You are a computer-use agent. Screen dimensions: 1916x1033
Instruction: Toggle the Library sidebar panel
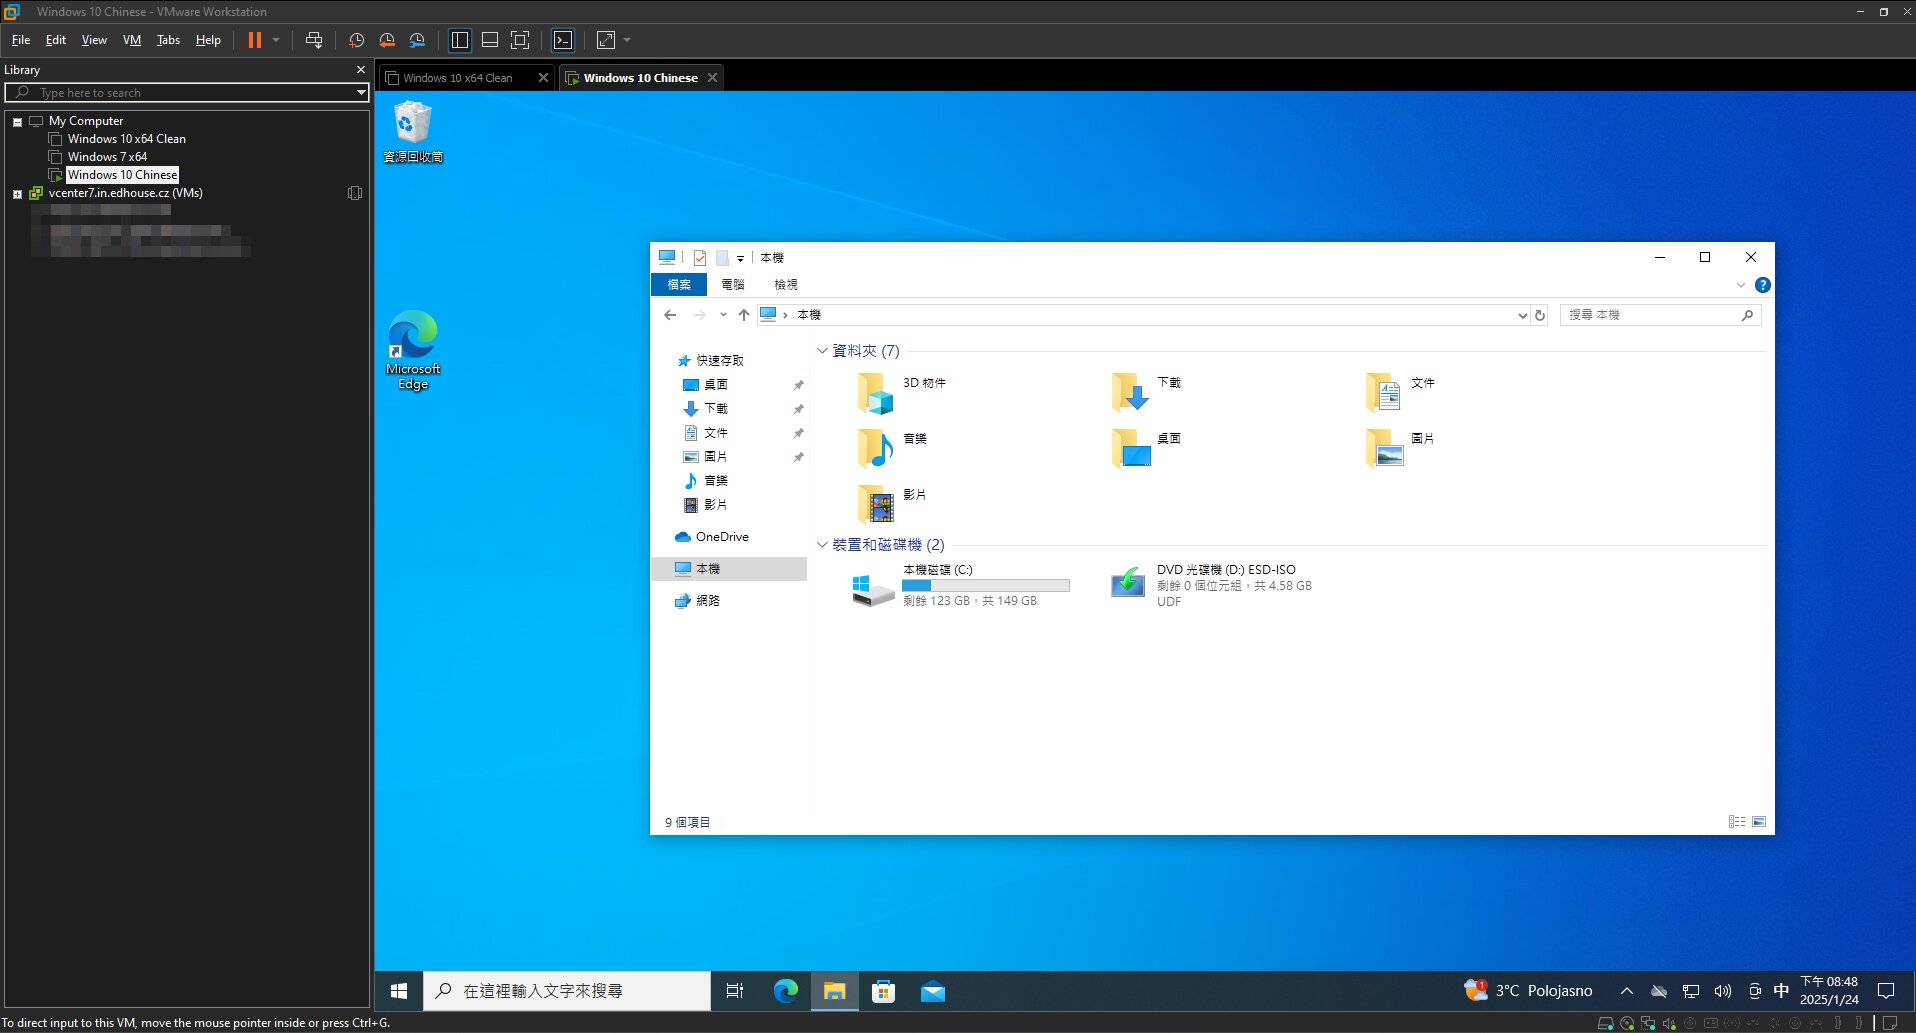point(460,40)
